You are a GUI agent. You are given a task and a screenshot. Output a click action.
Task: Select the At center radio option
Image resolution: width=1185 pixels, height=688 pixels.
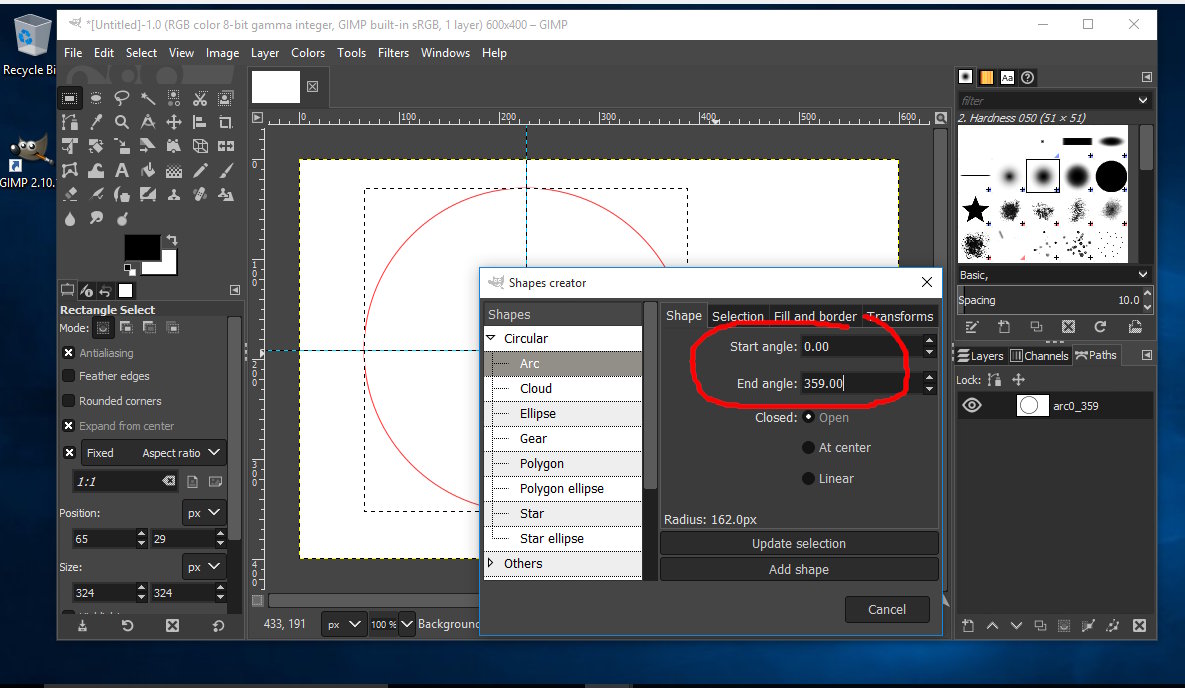[809, 448]
